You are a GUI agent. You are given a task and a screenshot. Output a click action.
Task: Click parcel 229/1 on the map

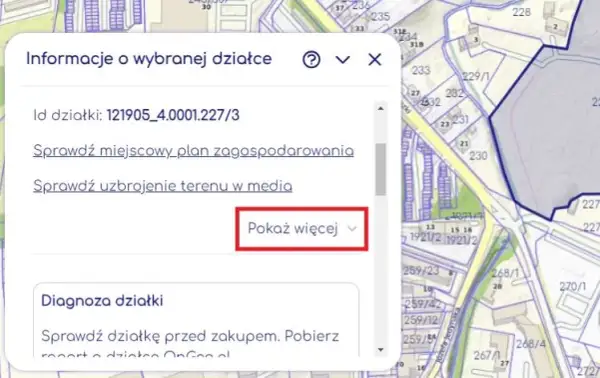tap(476, 76)
